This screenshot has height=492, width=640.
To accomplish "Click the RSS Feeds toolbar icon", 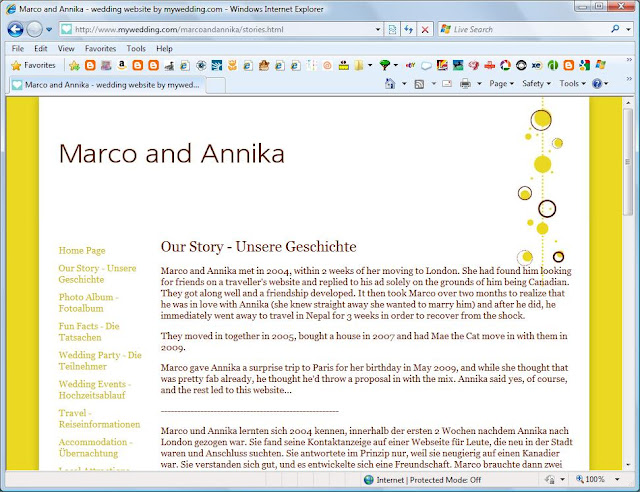I will pos(419,84).
